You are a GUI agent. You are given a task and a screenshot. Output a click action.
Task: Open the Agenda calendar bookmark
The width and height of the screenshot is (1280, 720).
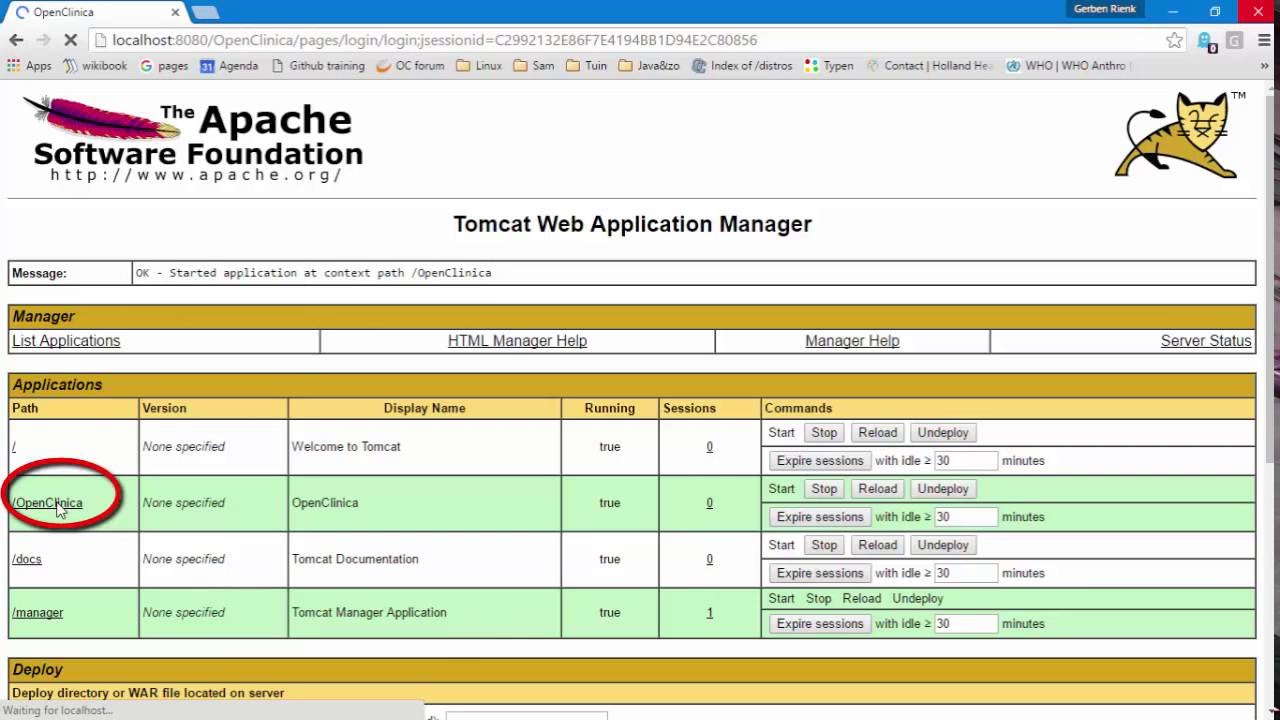click(229, 66)
